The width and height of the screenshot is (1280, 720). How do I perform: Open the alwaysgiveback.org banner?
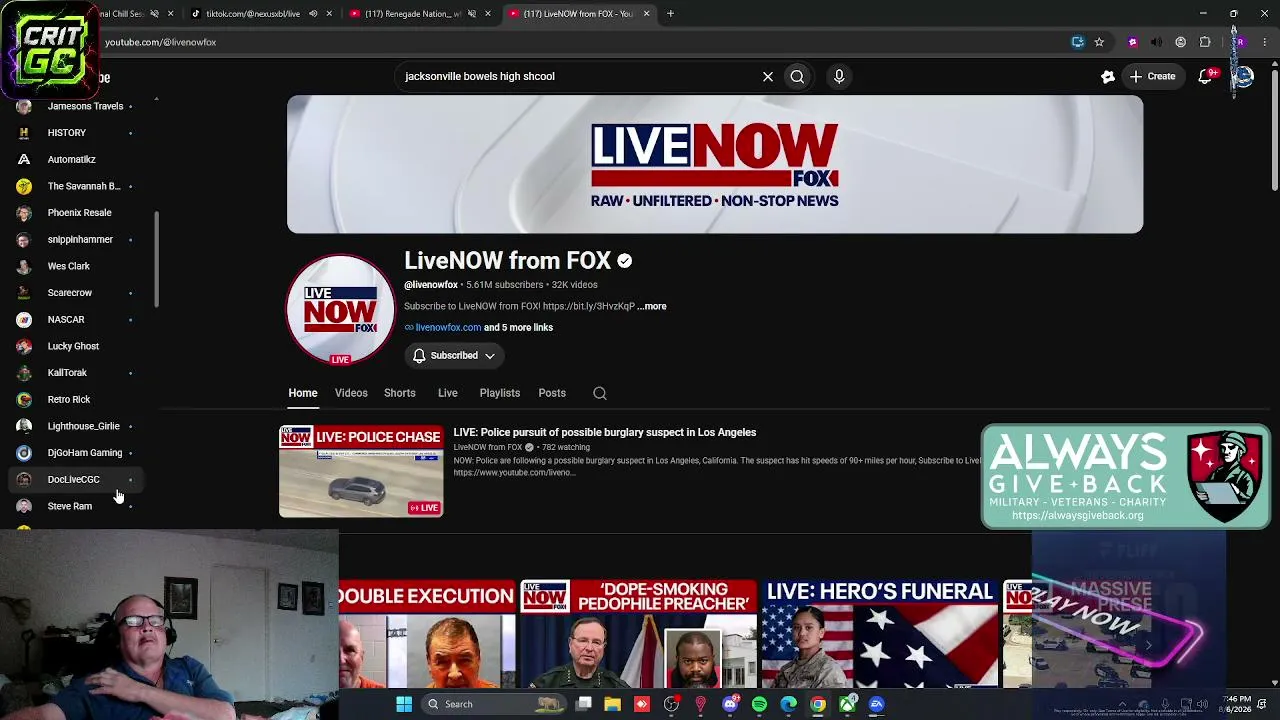pos(1125,477)
